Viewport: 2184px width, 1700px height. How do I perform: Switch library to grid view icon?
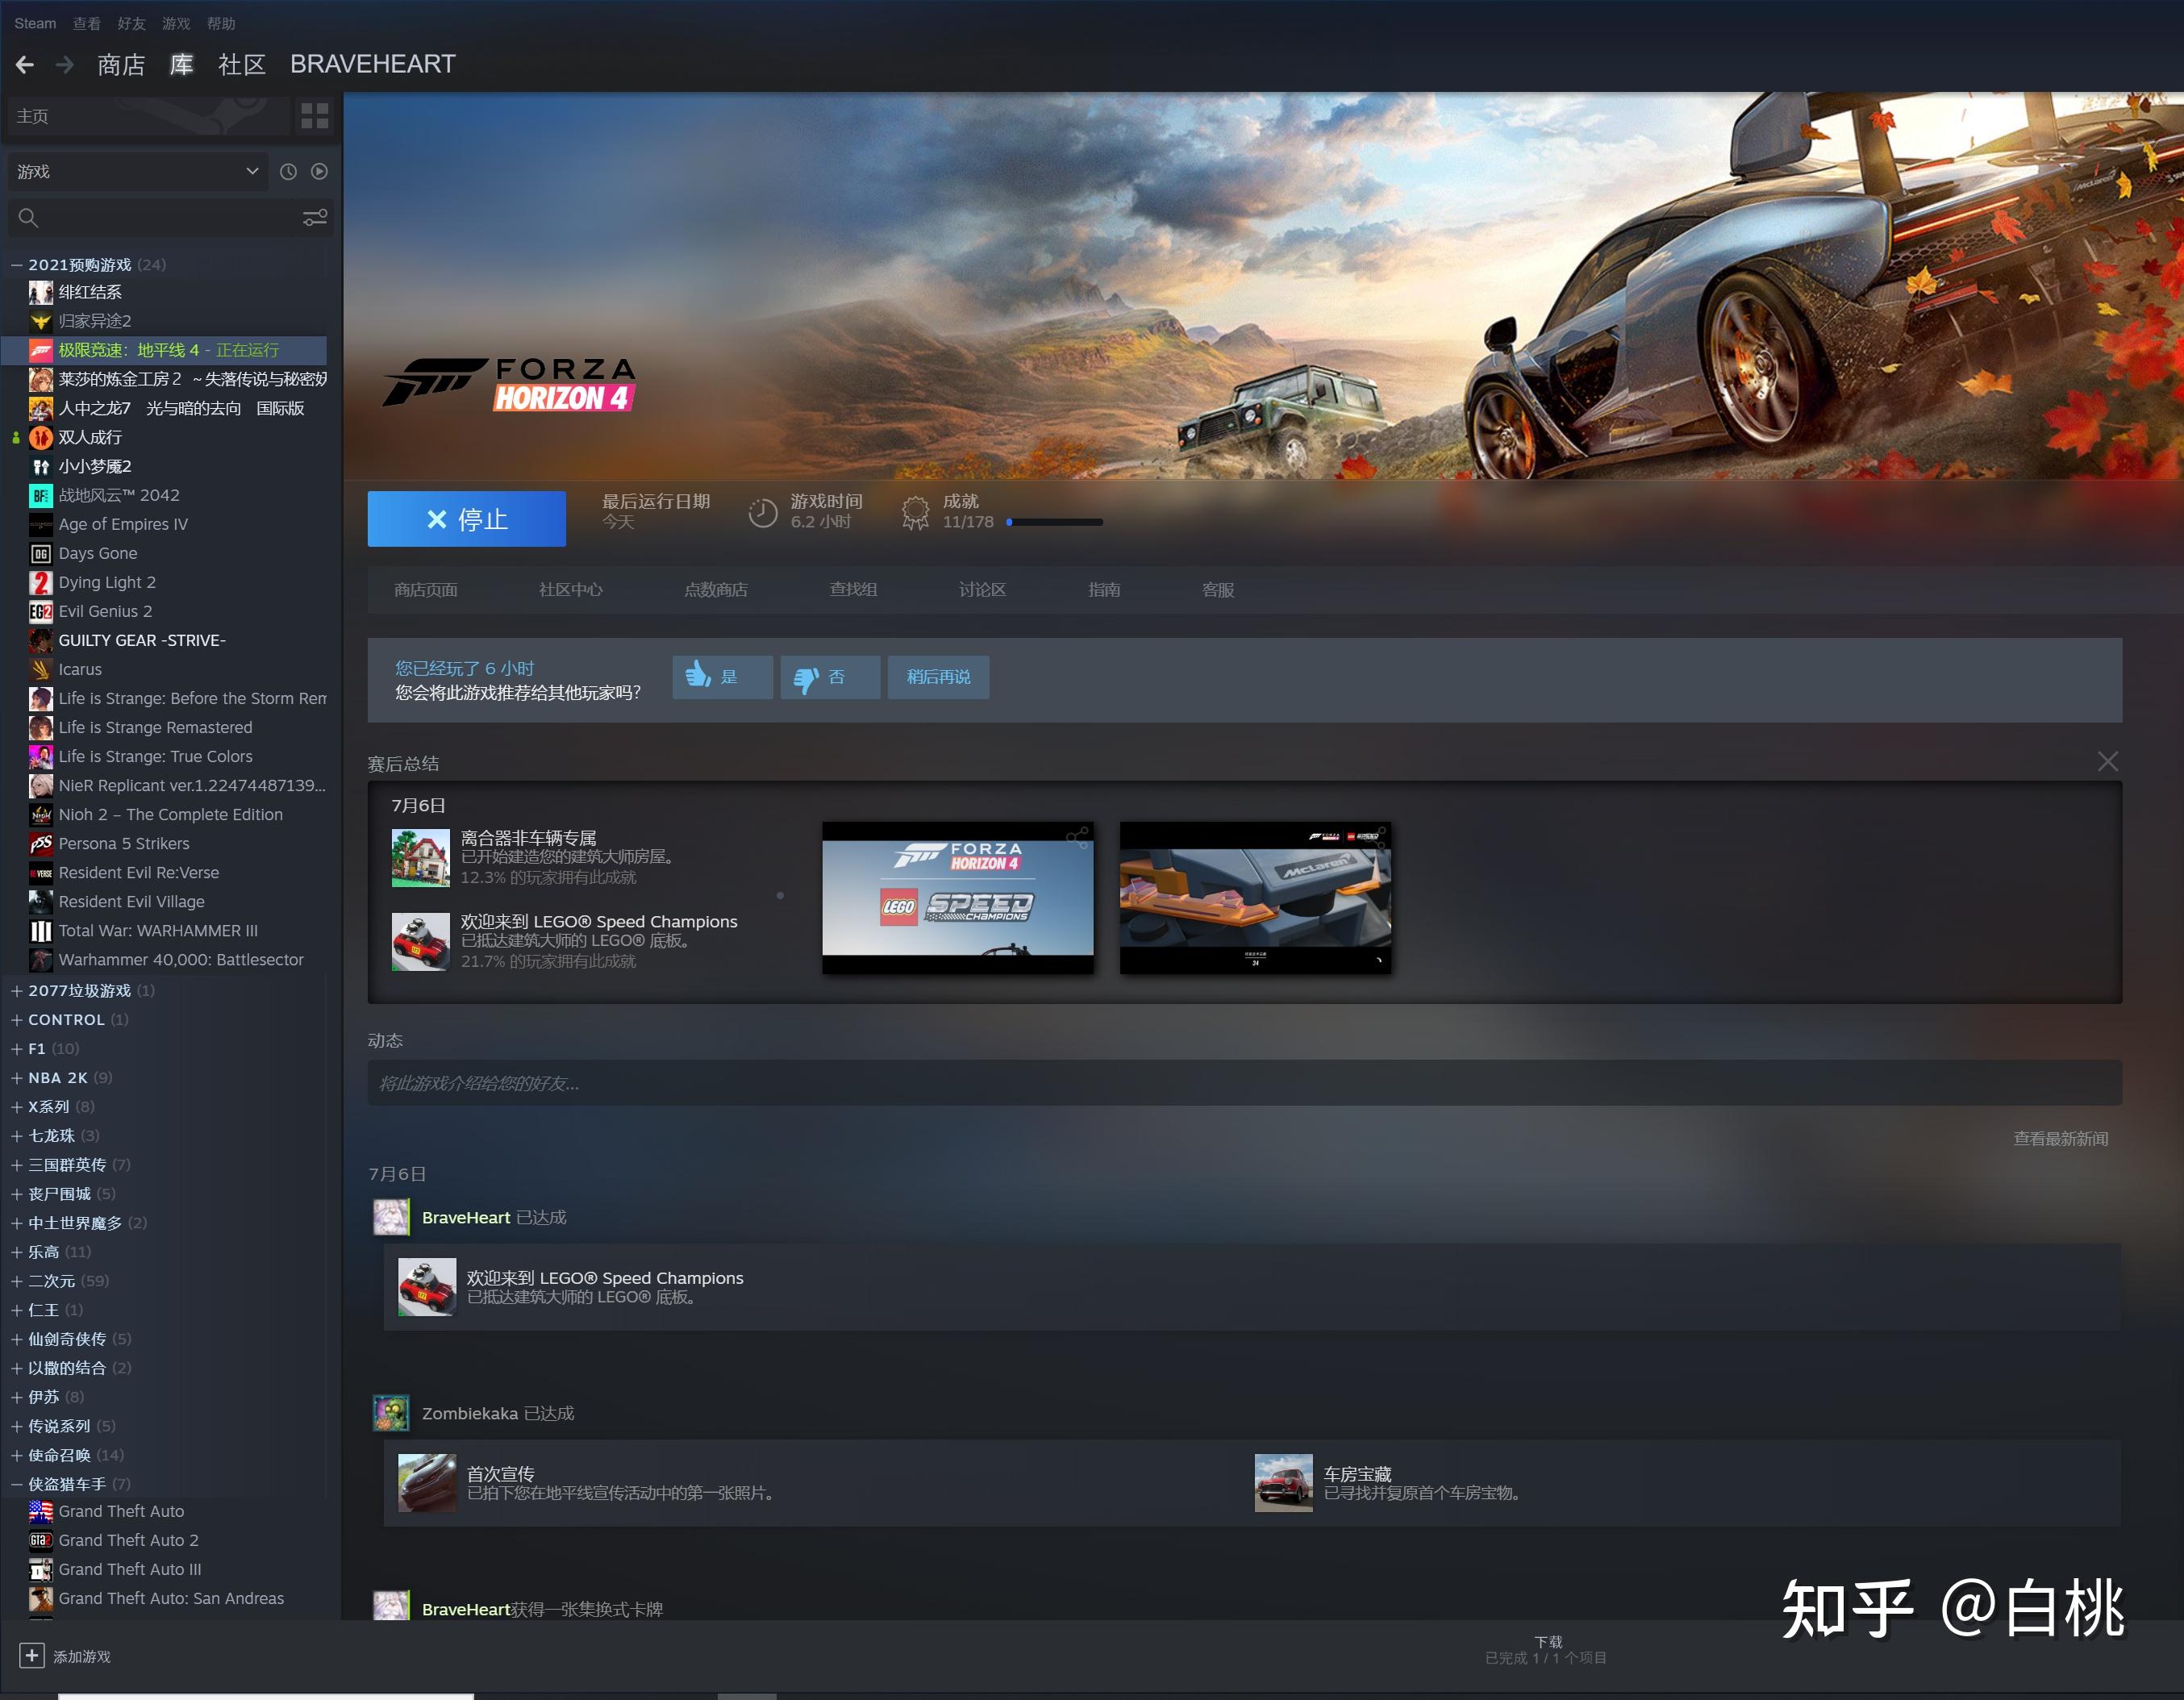pyautogui.click(x=314, y=116)
